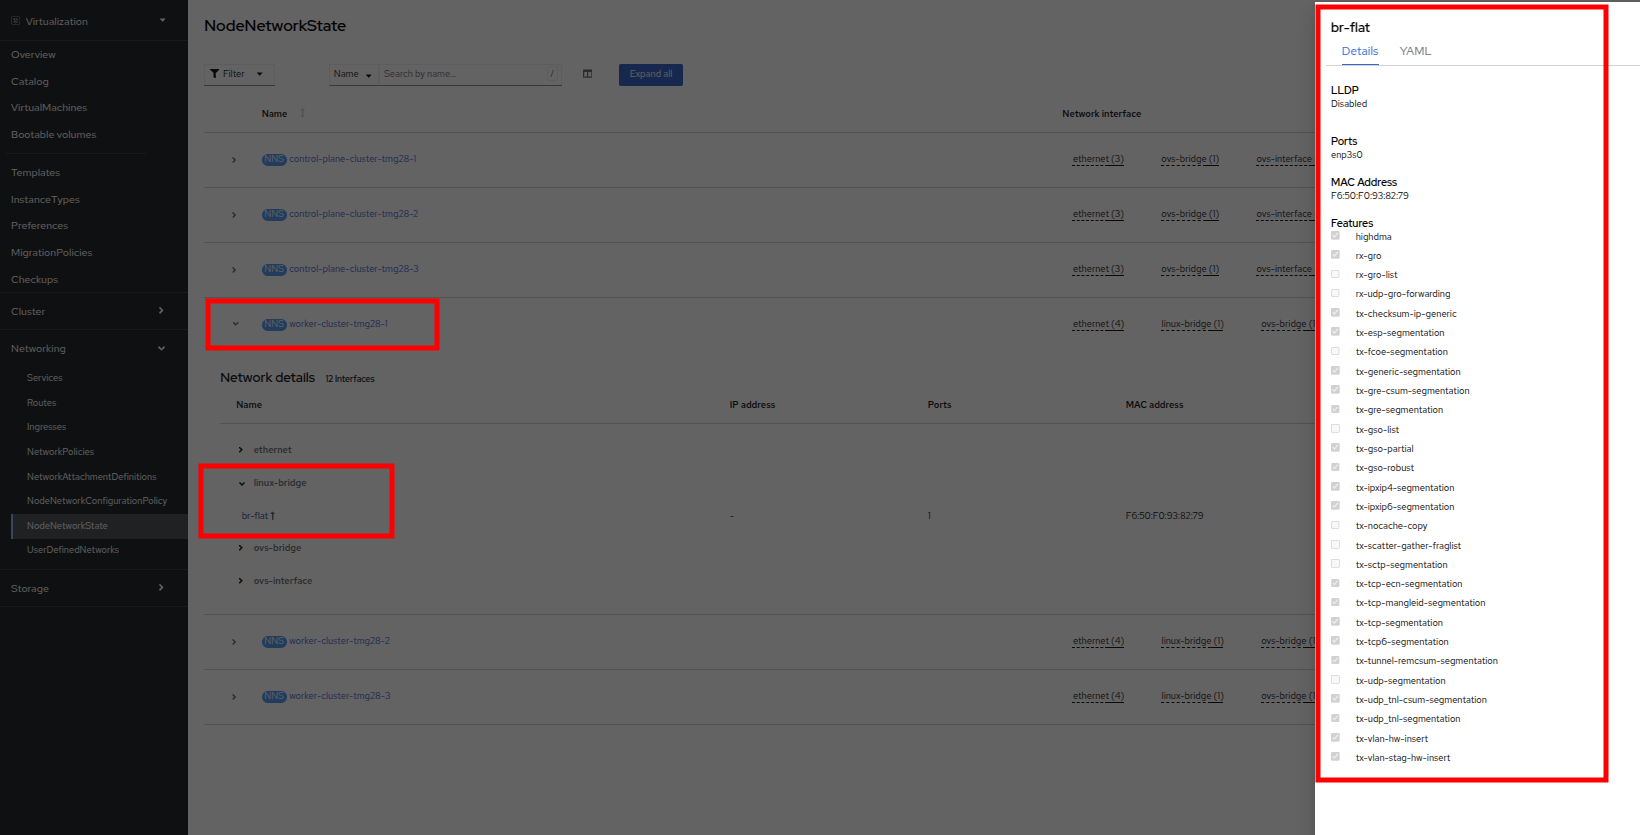Open the worker-cluster-tmg28-1 link

pyautogui.click(x=338, y=324)
